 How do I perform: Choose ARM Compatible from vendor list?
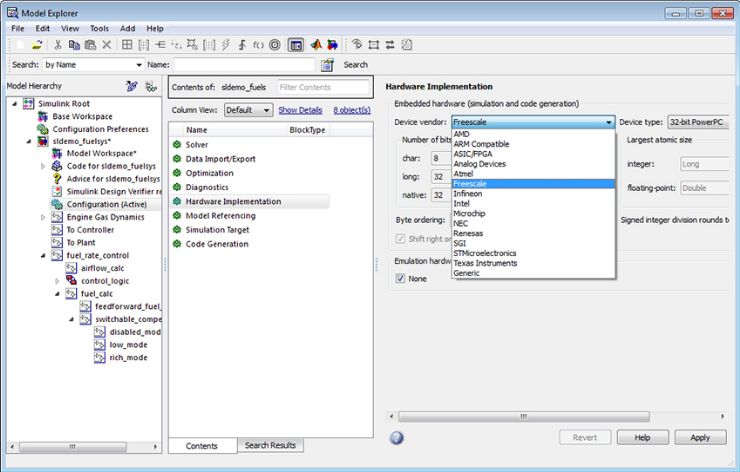pyautogui.click(x=533, y=144)
